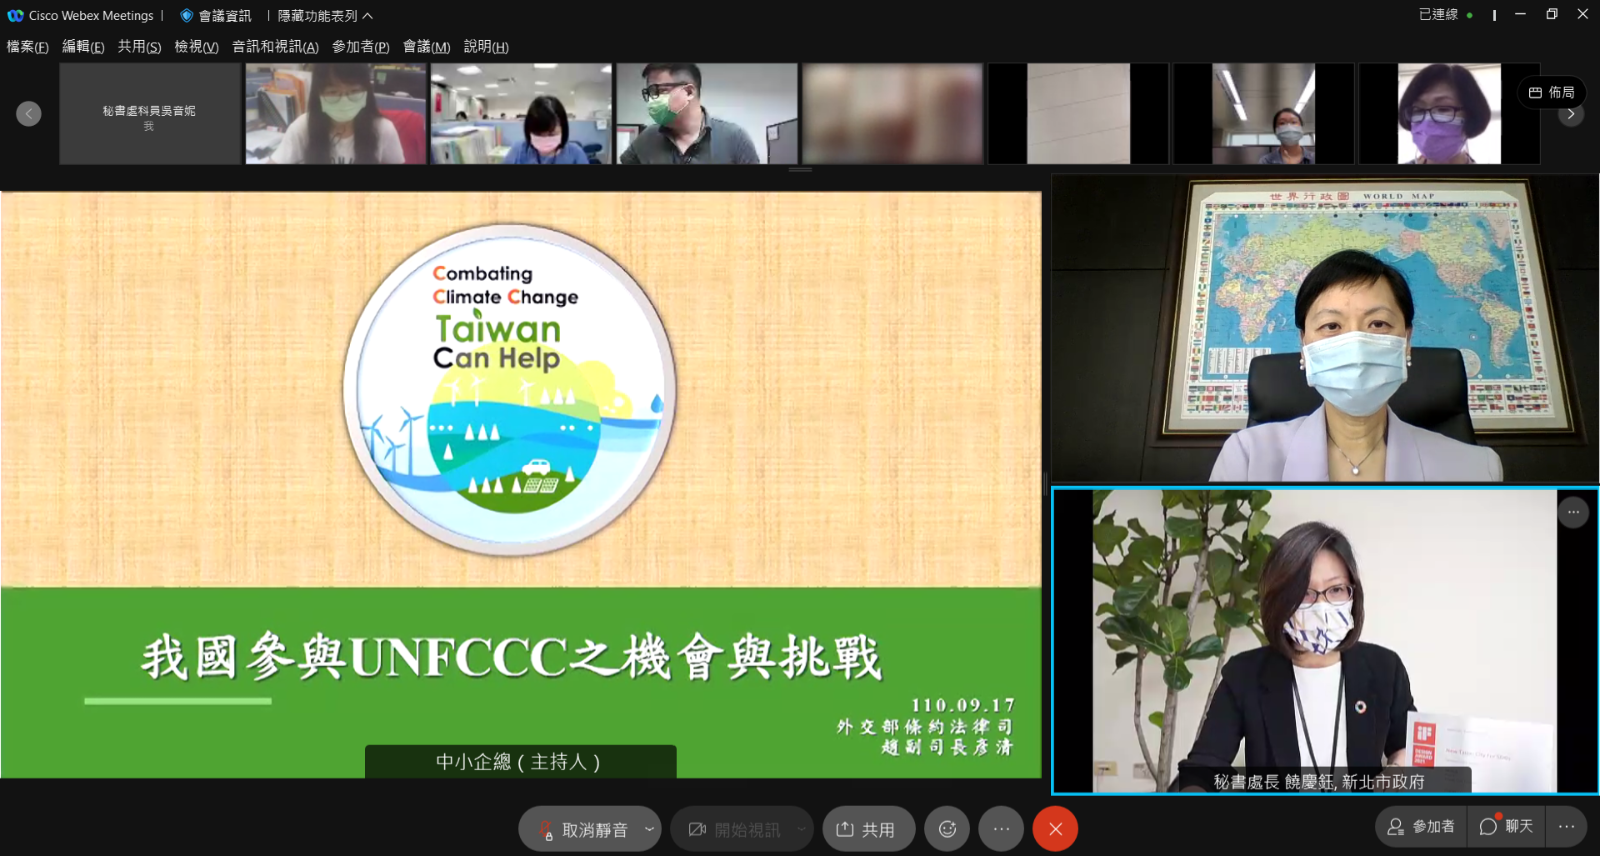Open the 檔案(F) menu
This screenshot has height=856, width=1600.
point(28,47)
